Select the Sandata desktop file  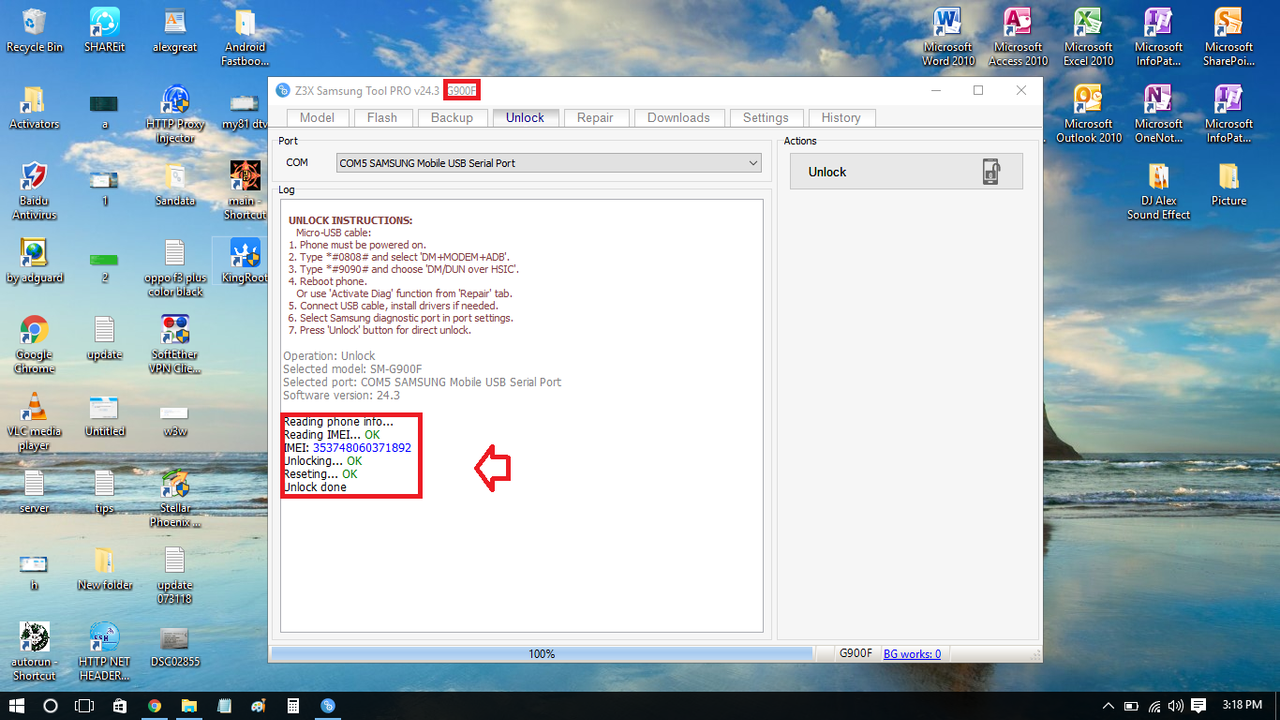click(x=175, y=184)
